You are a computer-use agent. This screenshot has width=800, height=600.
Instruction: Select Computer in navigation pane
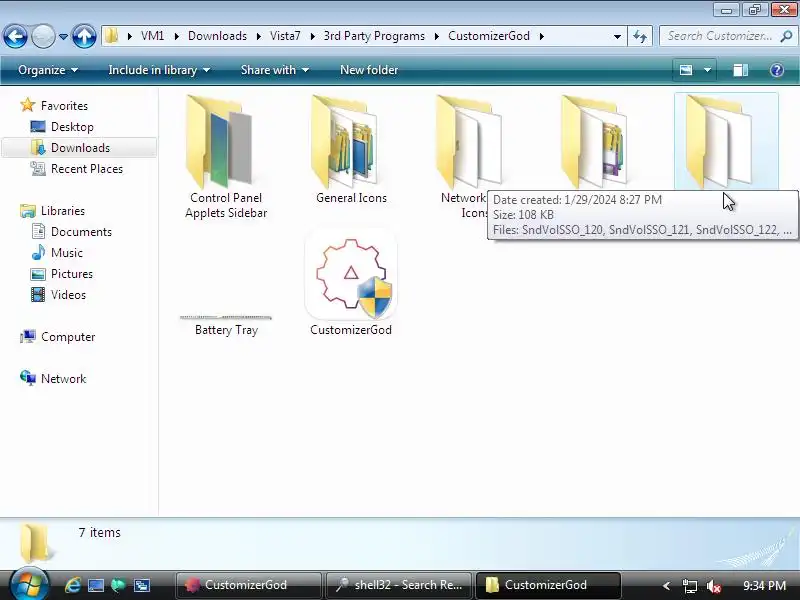pyautogui.click(x=68, y=337)
